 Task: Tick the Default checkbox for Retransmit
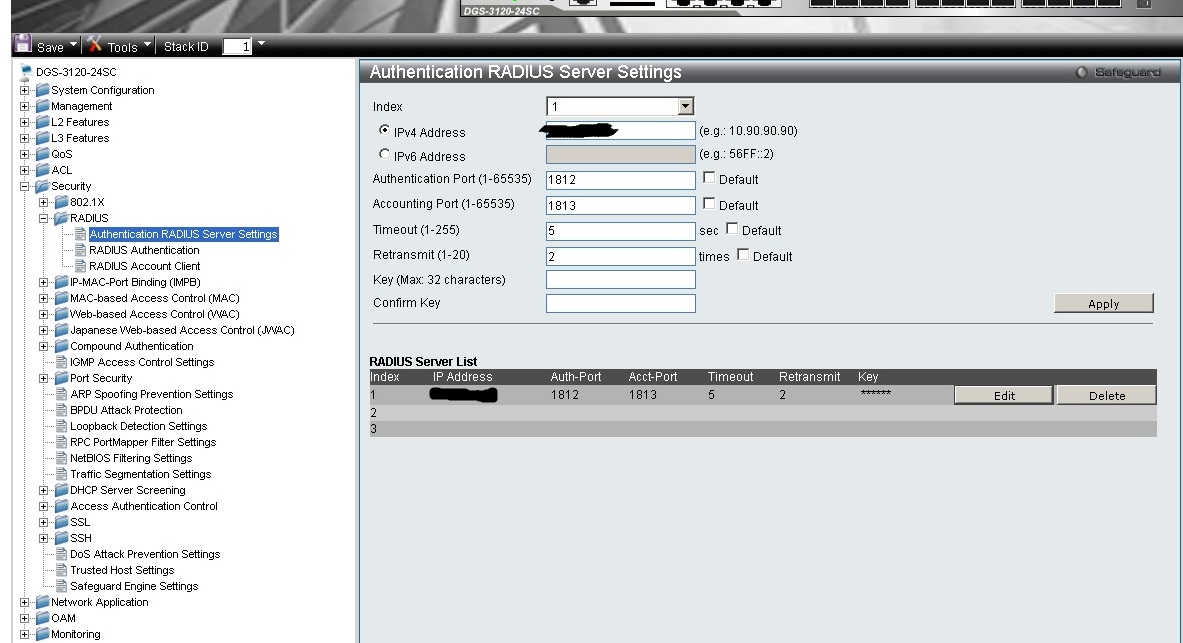pyautogui.click(x=743, y=255)
